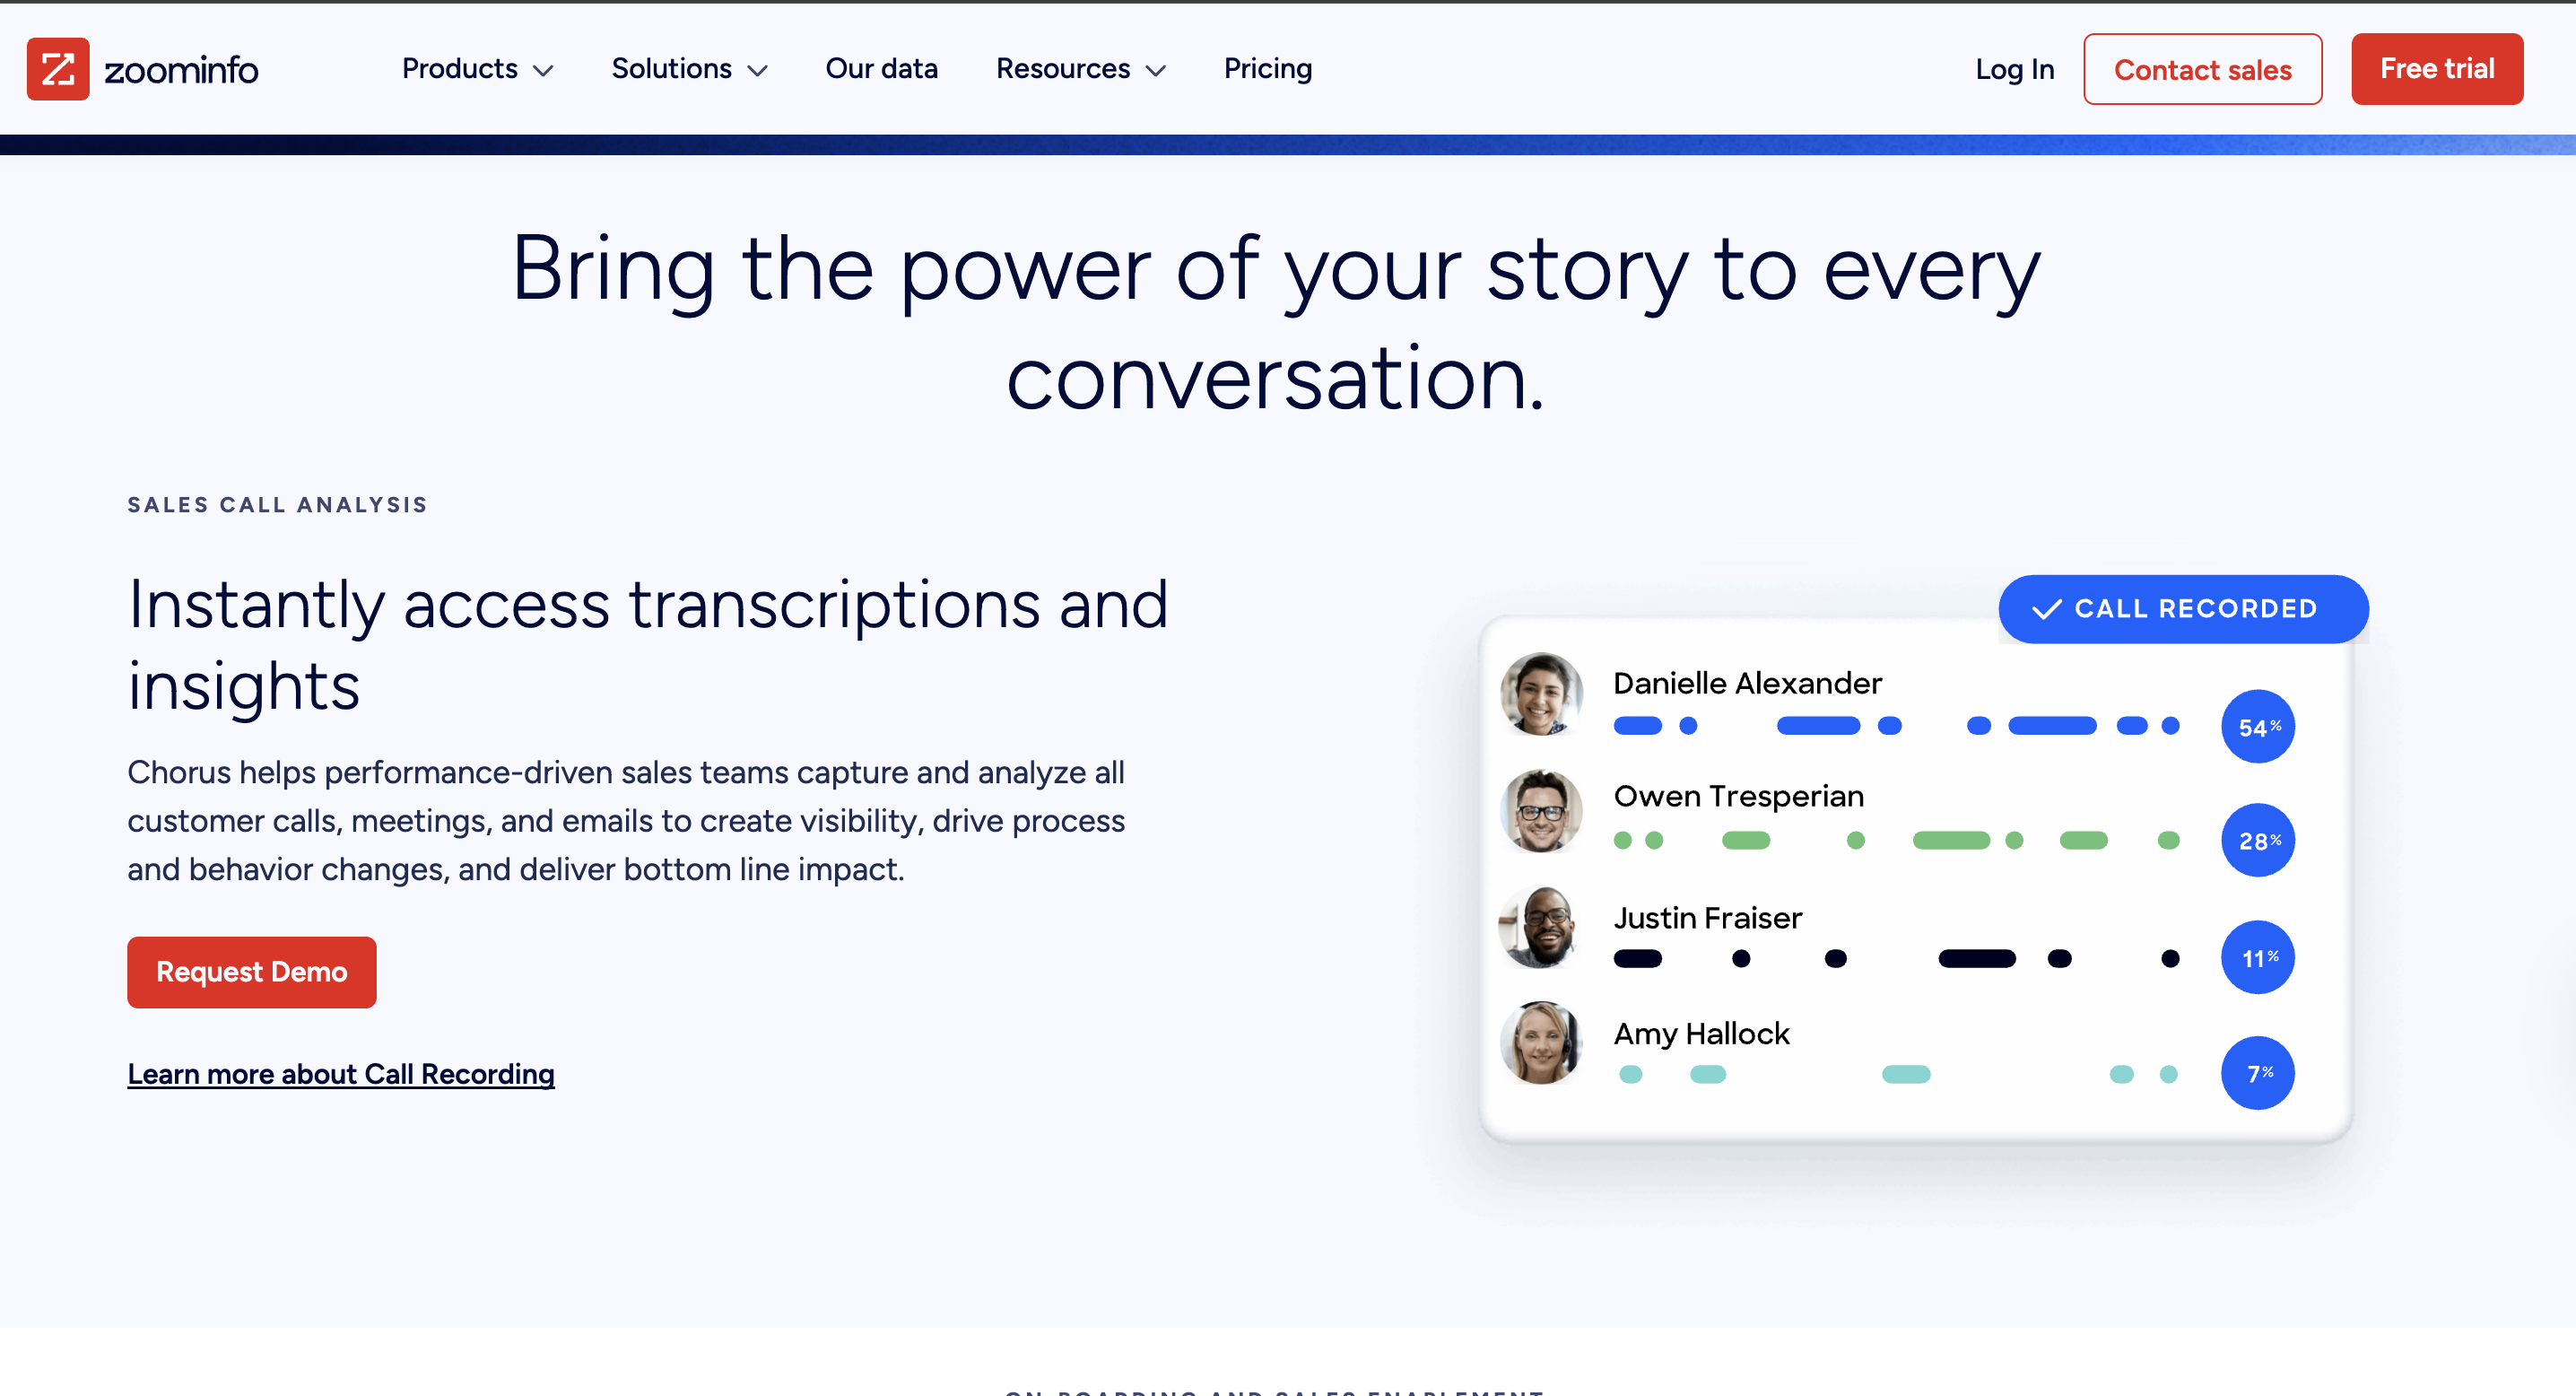The width and height of the screenshot is (2576, 1396).
Task: Click the ZoomInfo logo icon
Action: (58, 68)
